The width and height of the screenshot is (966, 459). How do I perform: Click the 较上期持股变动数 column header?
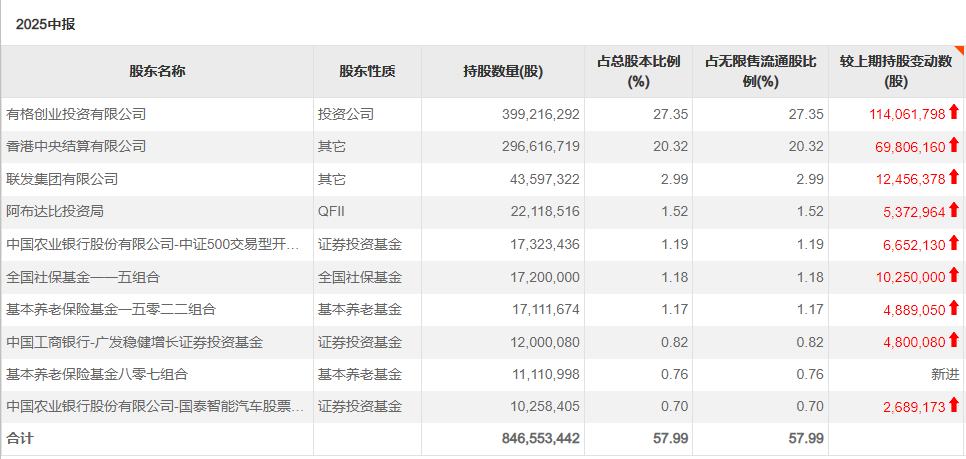coord(896,71)
